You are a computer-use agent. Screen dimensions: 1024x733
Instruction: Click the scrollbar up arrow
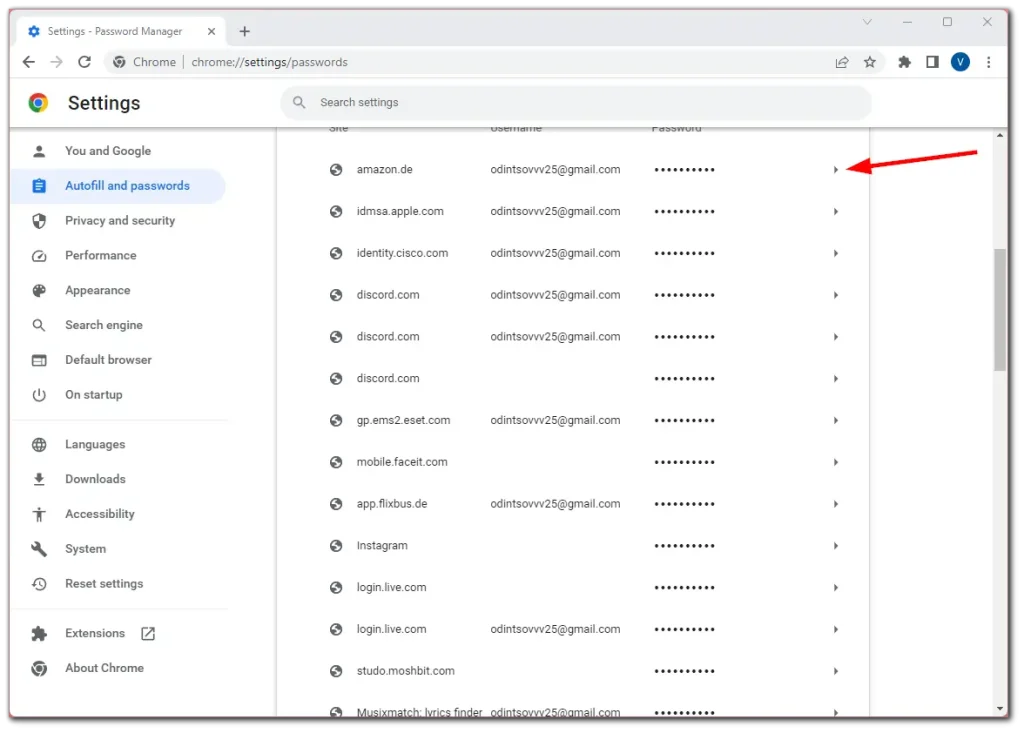point(1000,135)
